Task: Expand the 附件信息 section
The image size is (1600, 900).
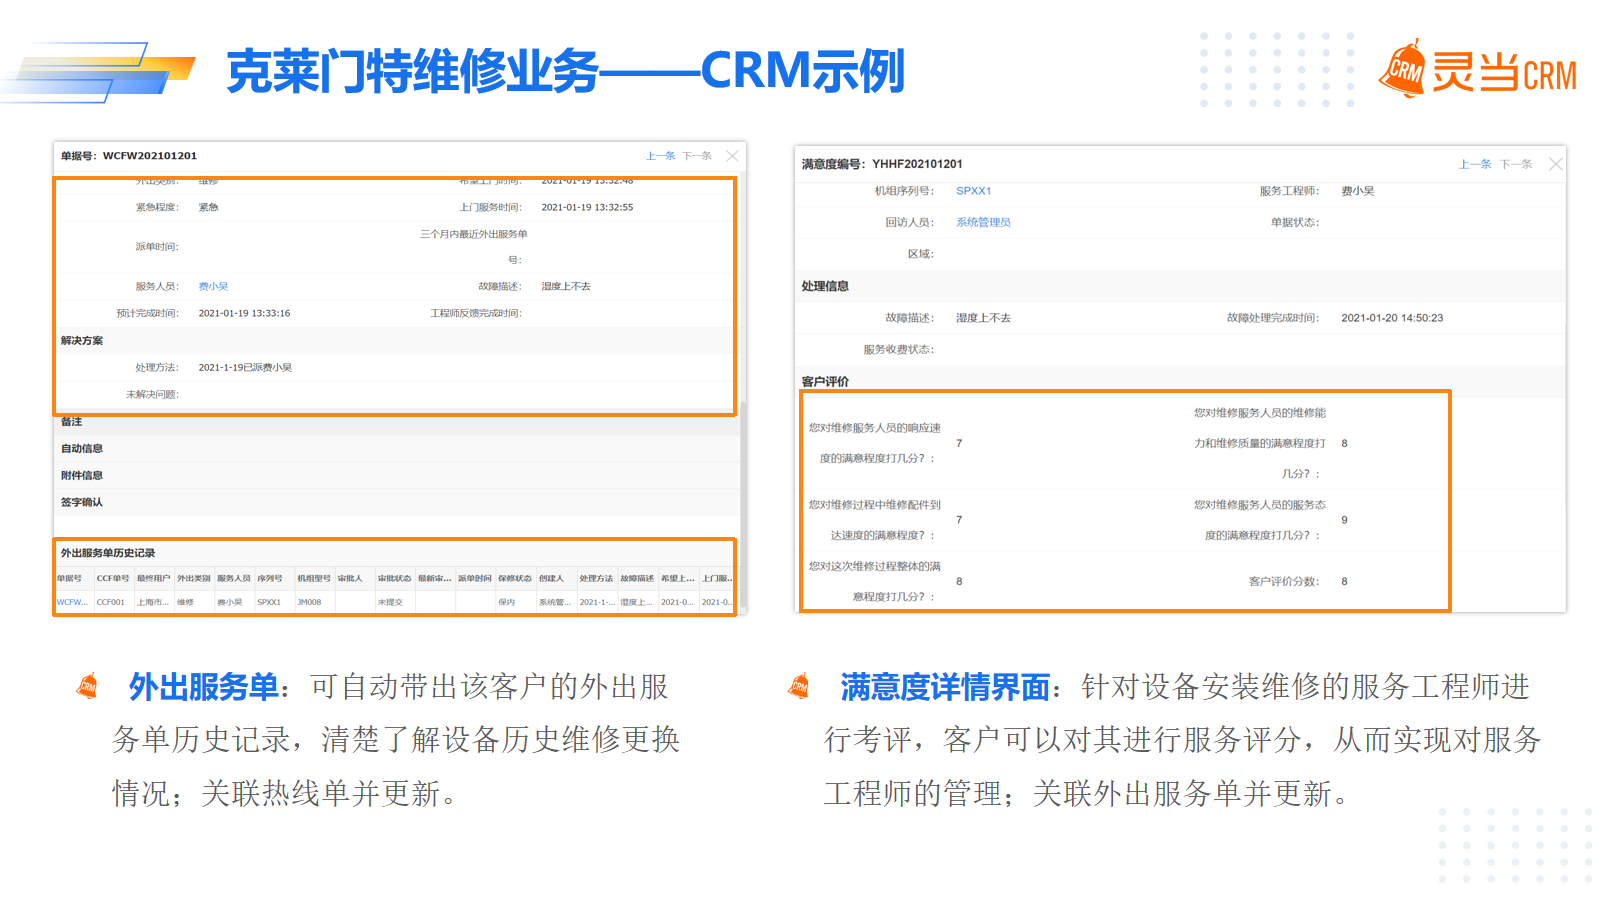Action: 82,476
